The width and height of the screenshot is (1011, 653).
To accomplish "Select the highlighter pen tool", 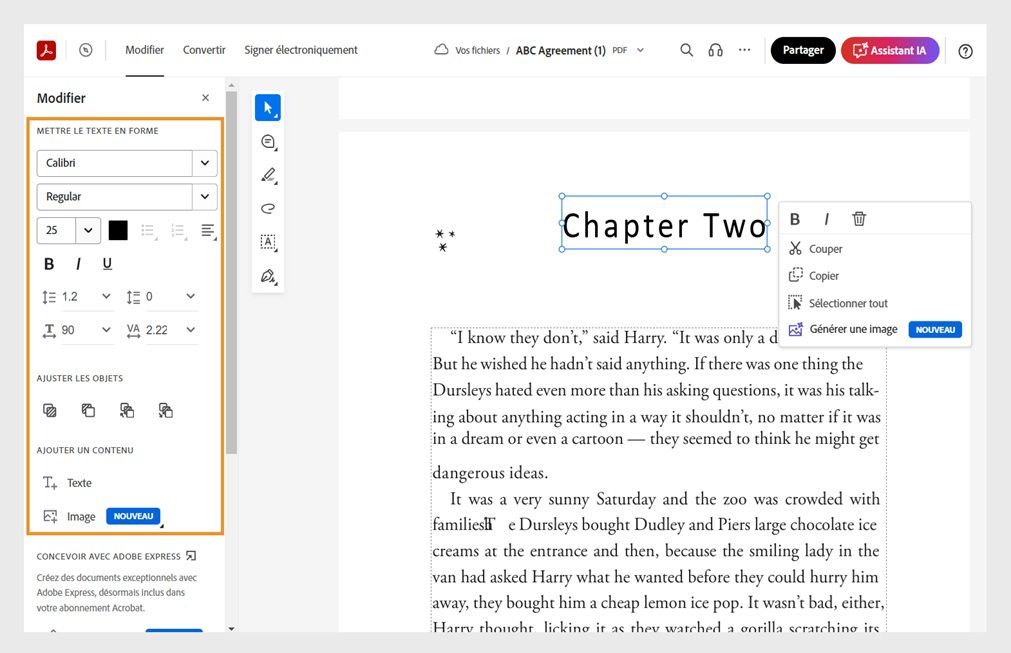I will 268,175.
